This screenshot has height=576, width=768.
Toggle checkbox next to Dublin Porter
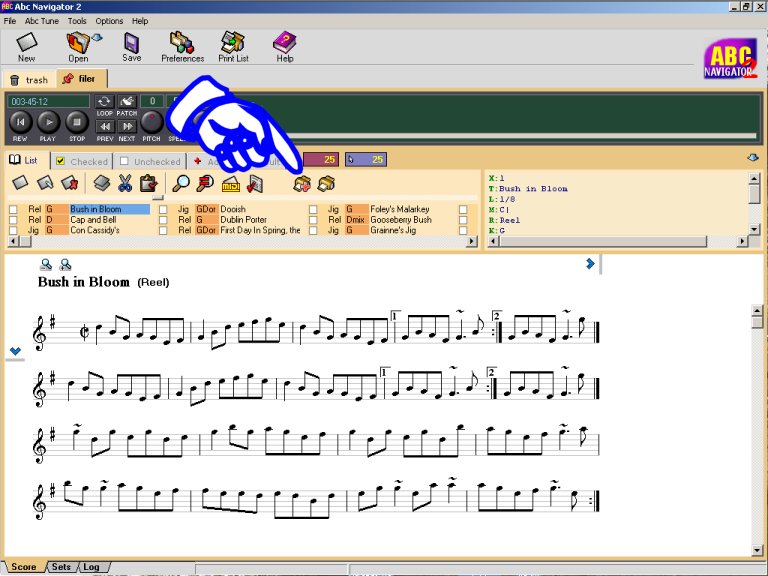pos(163,220)
